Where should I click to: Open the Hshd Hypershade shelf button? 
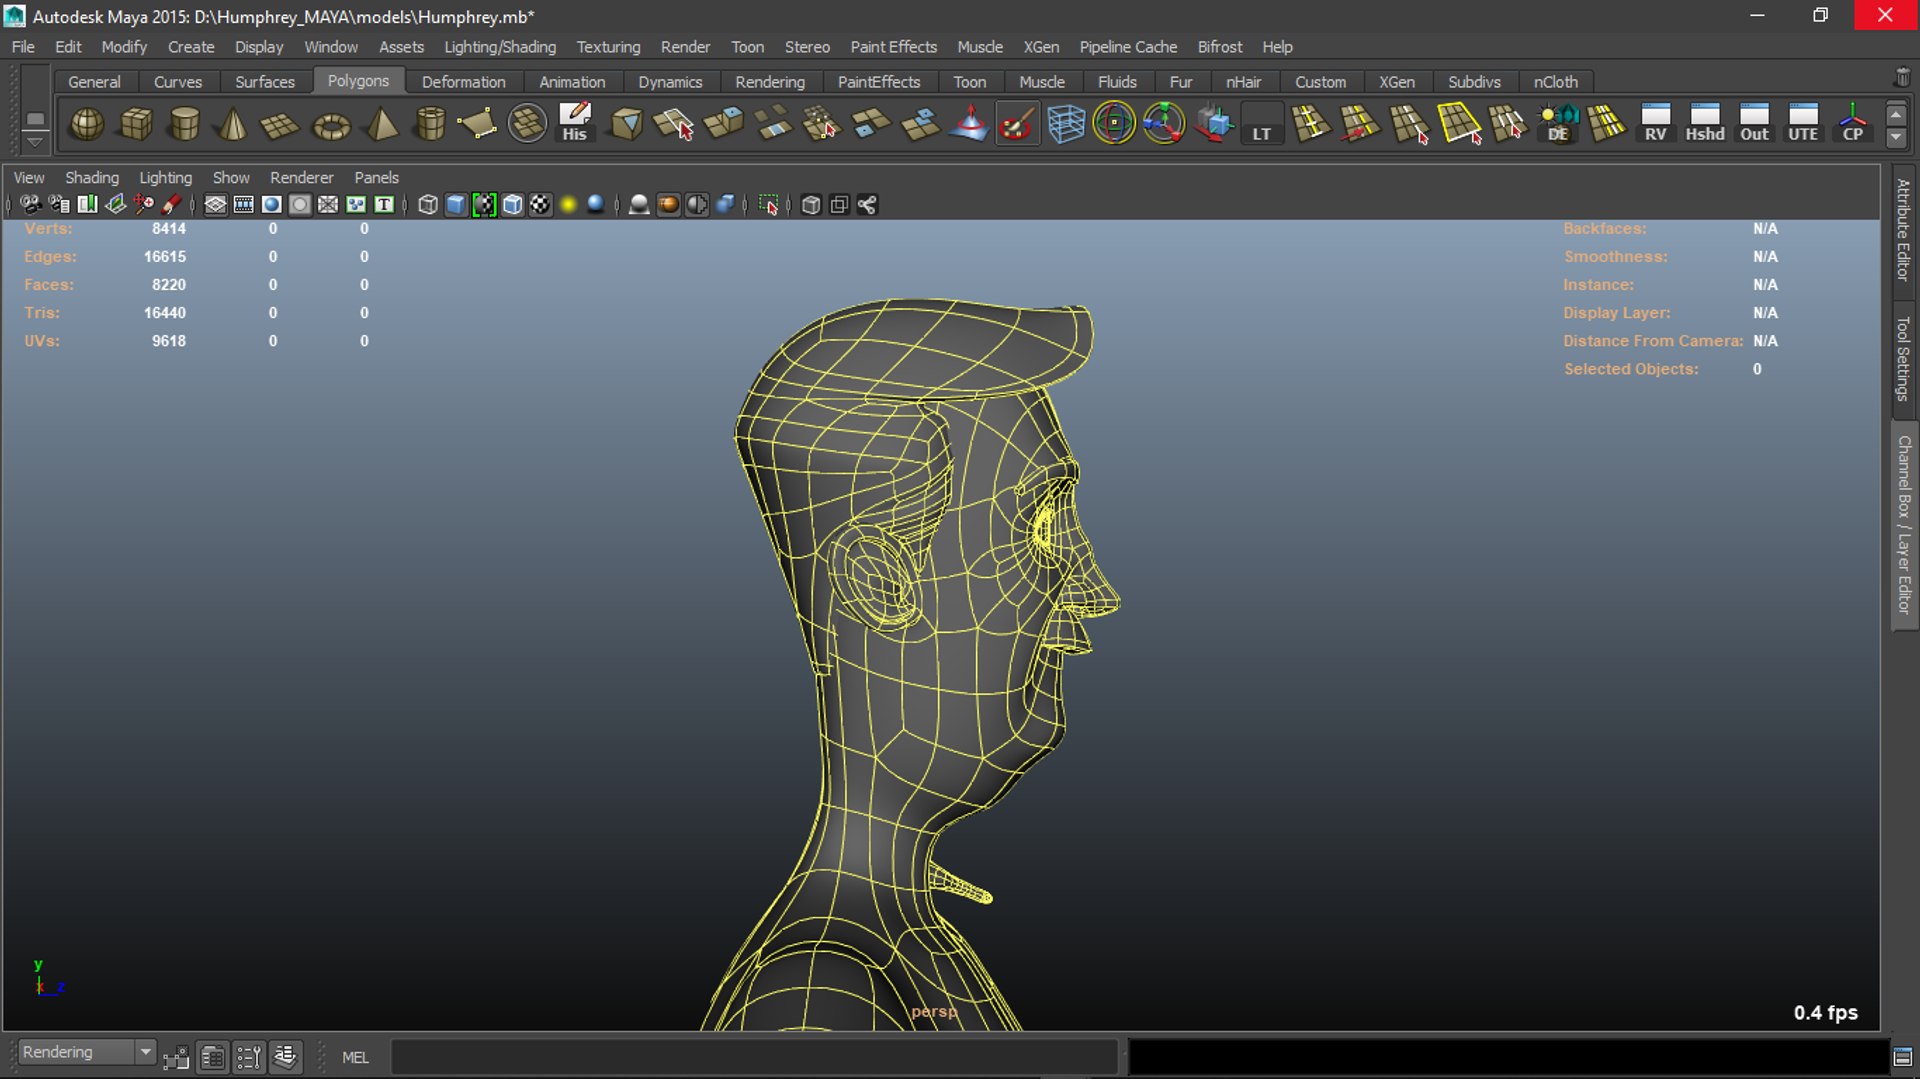[x=1705, y=124]
